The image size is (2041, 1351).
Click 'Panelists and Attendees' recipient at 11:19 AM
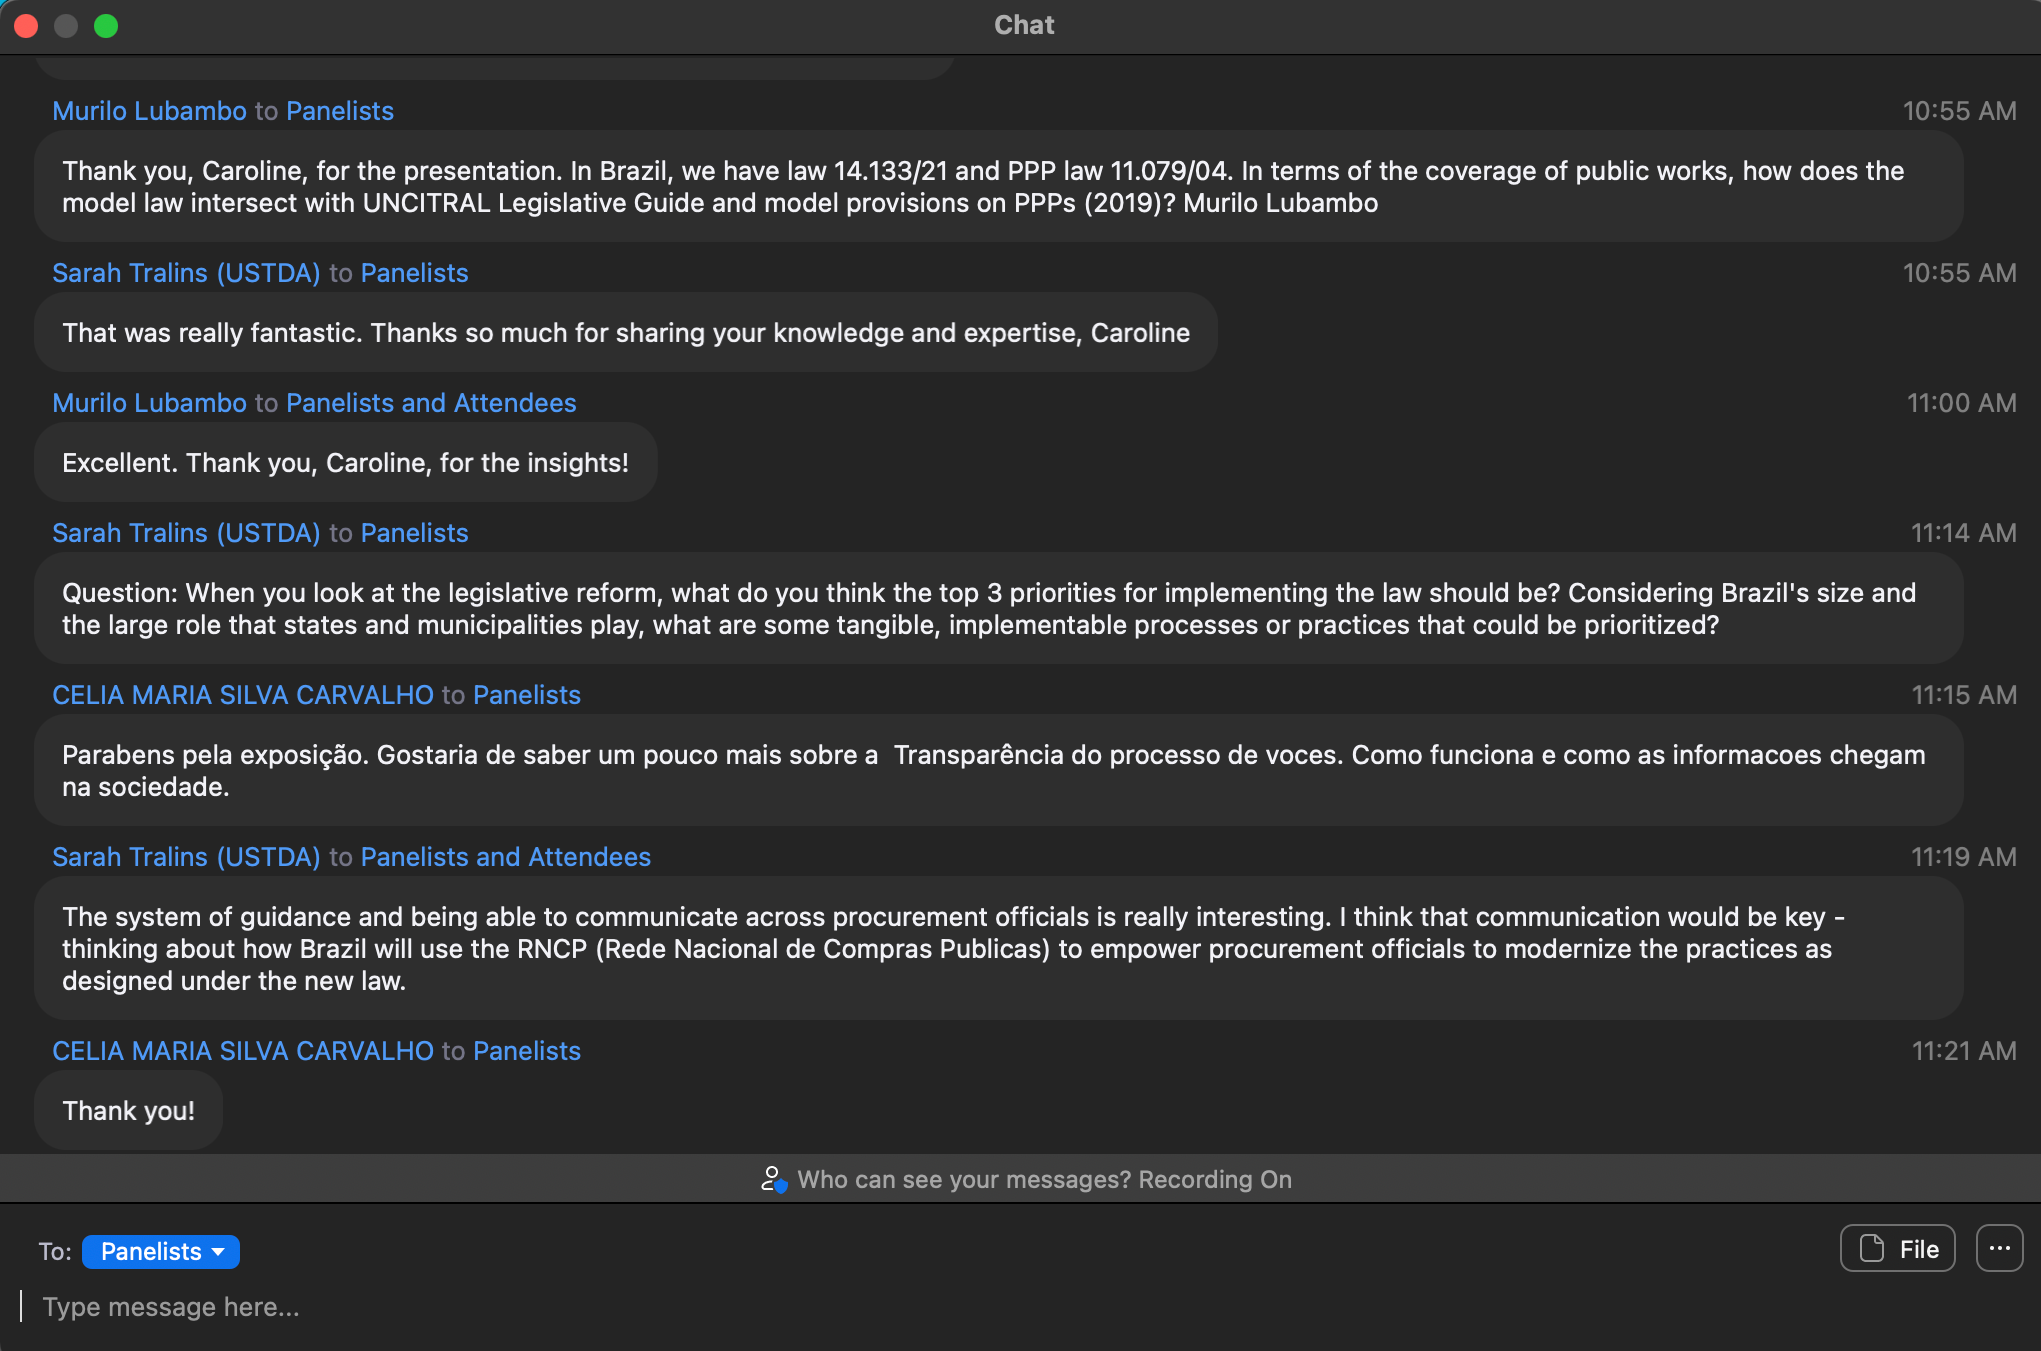point(505,857)
